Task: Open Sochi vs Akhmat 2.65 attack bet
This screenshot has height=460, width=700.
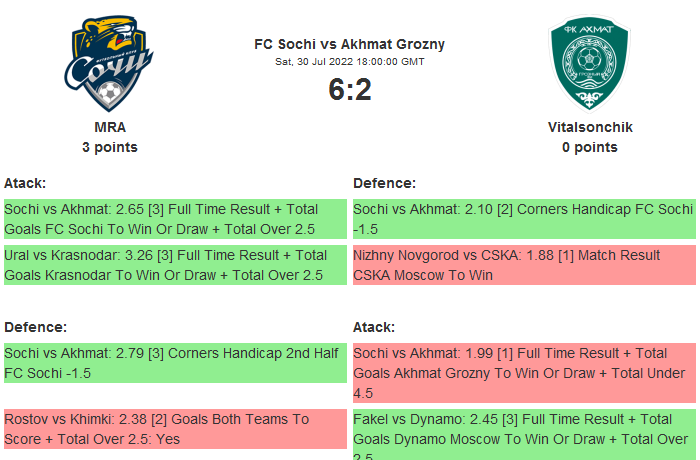Action: point(174,219)
